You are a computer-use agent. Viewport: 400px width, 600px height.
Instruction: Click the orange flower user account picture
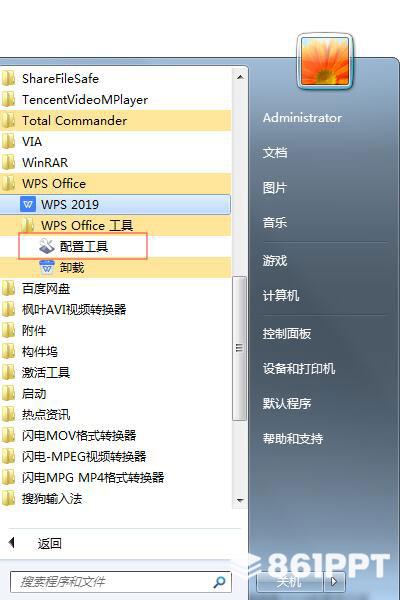pos(325,61)
